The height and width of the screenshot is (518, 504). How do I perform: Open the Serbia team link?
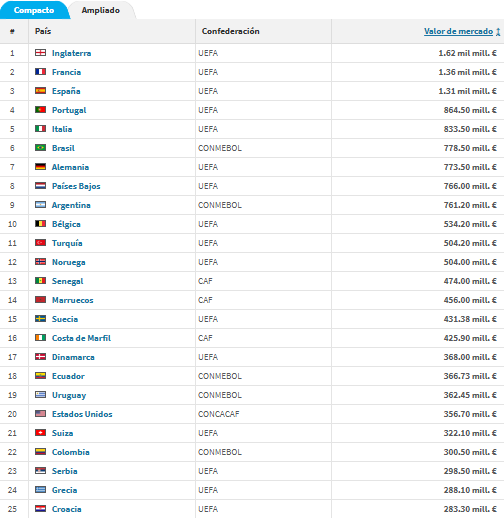click(x=65, y=471)
